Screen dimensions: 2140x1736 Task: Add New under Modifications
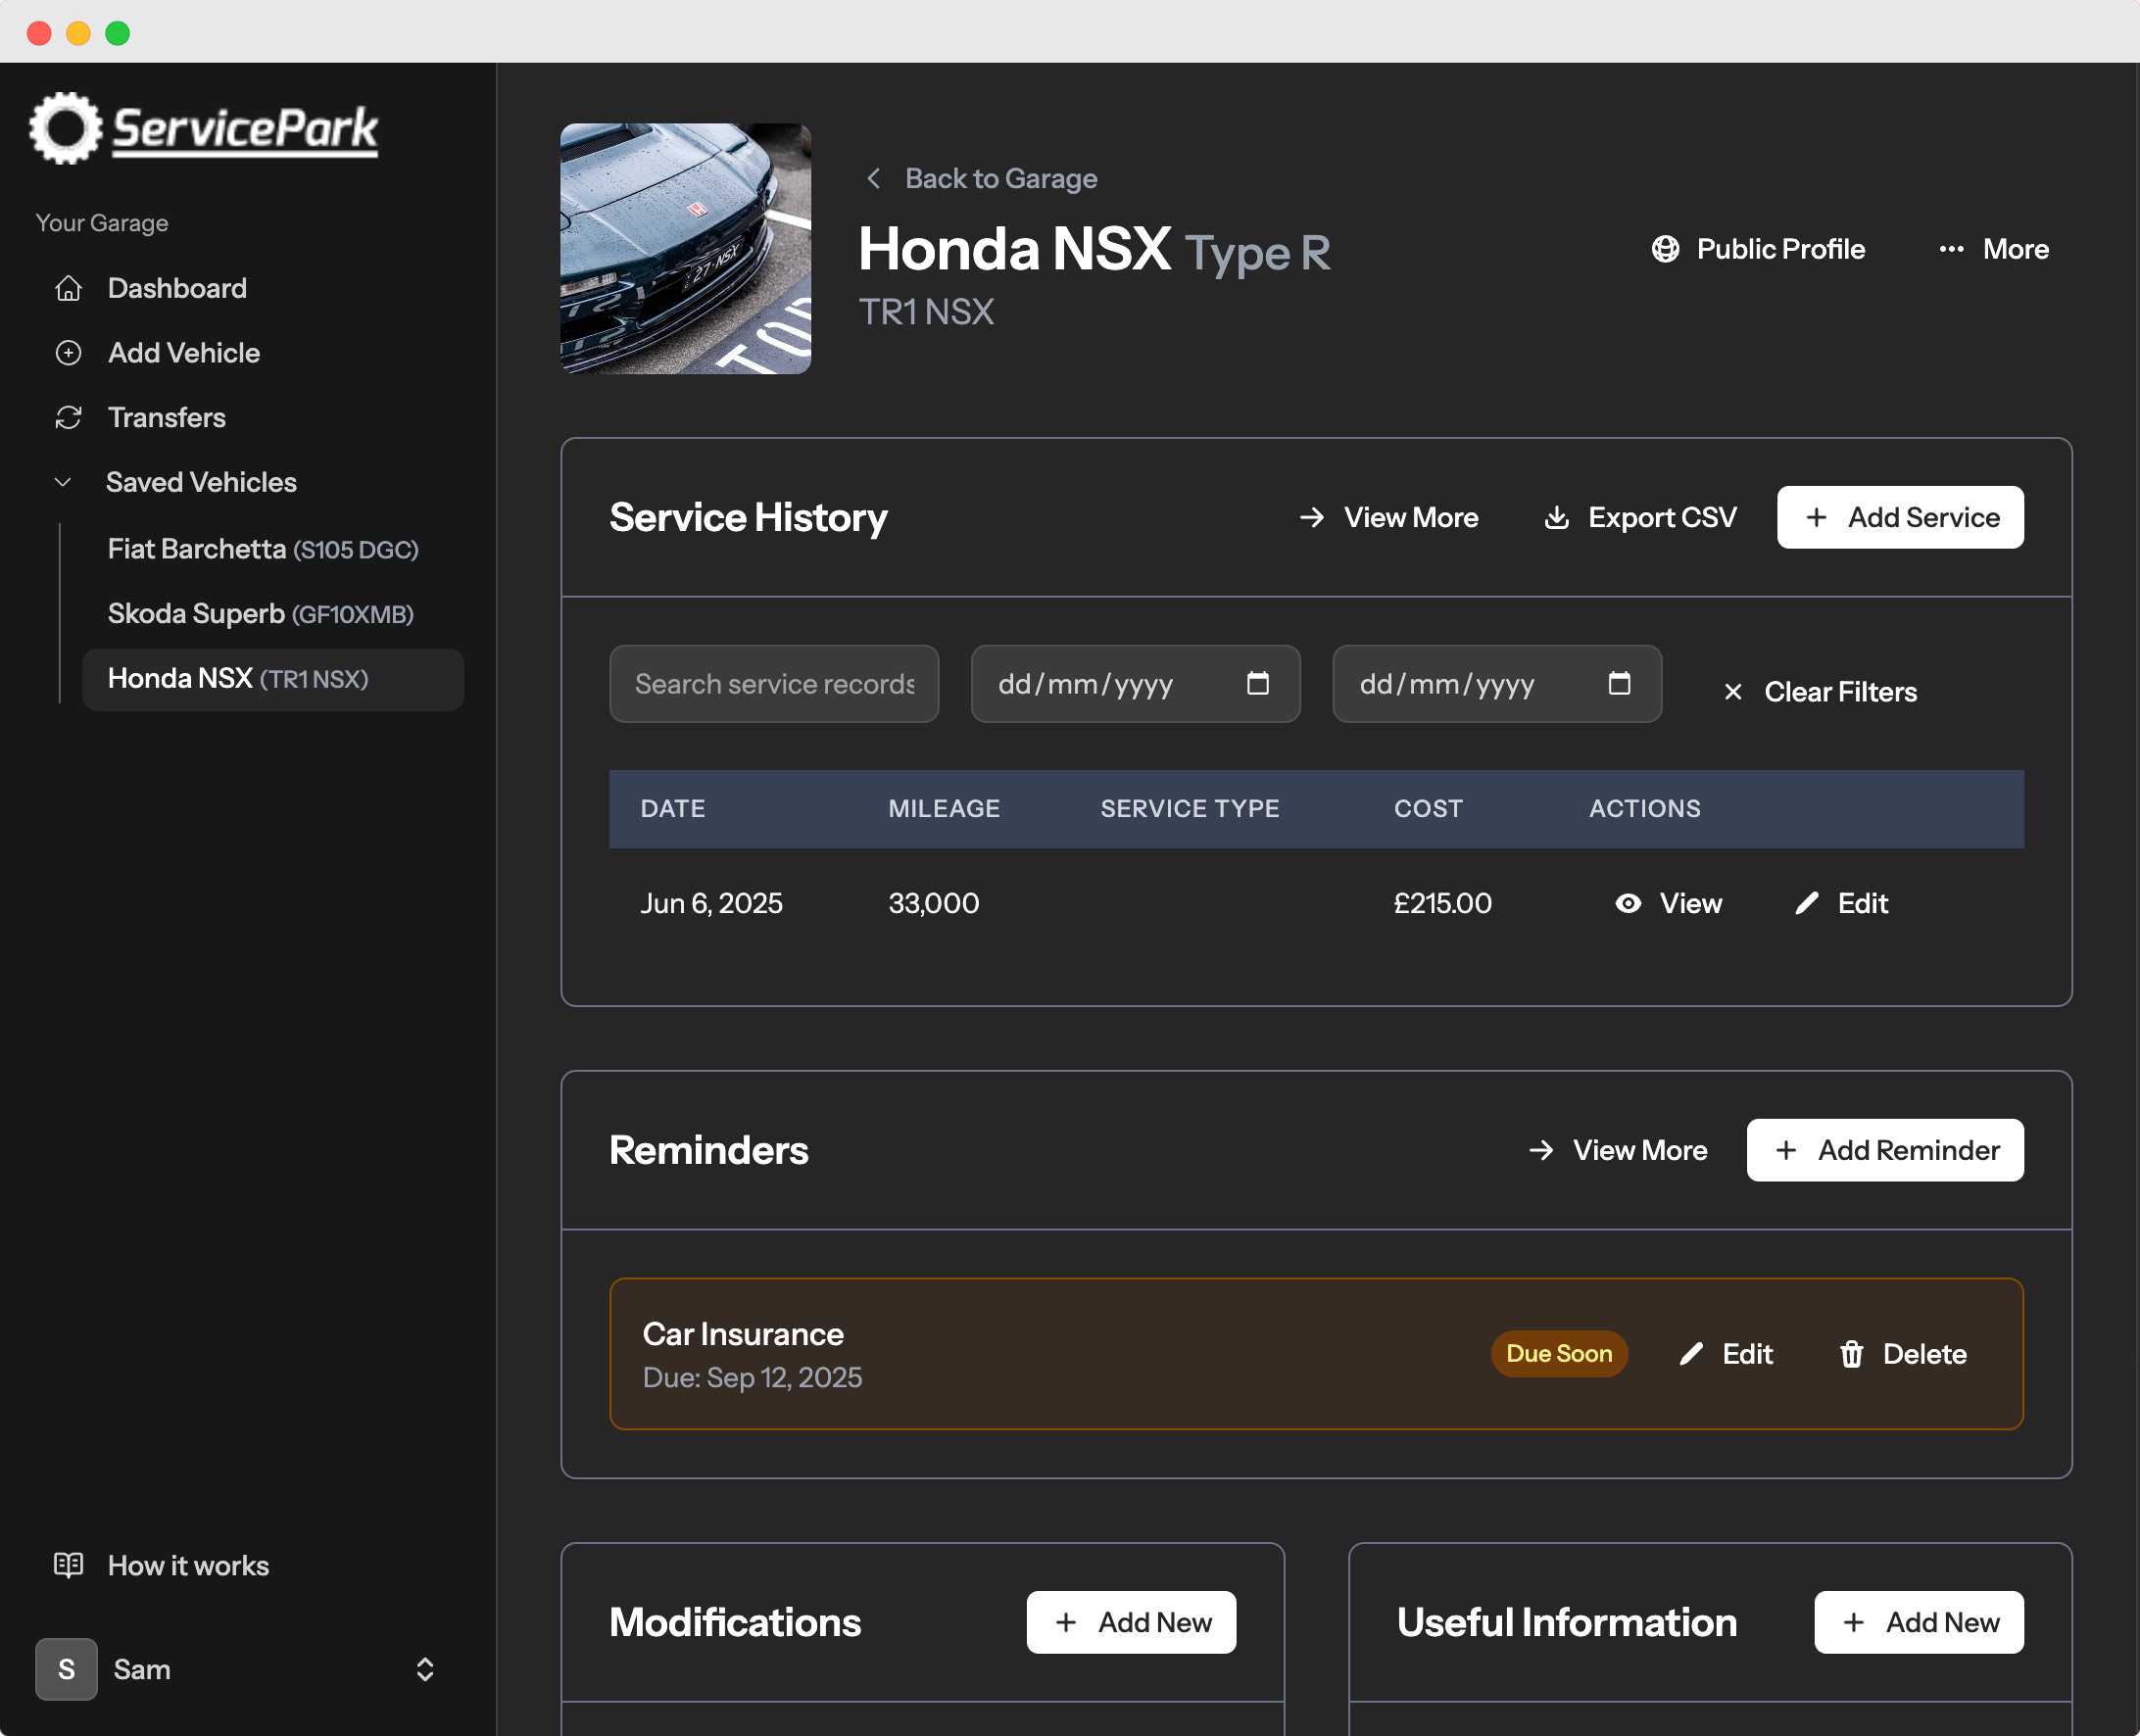pos(1132,1622)
